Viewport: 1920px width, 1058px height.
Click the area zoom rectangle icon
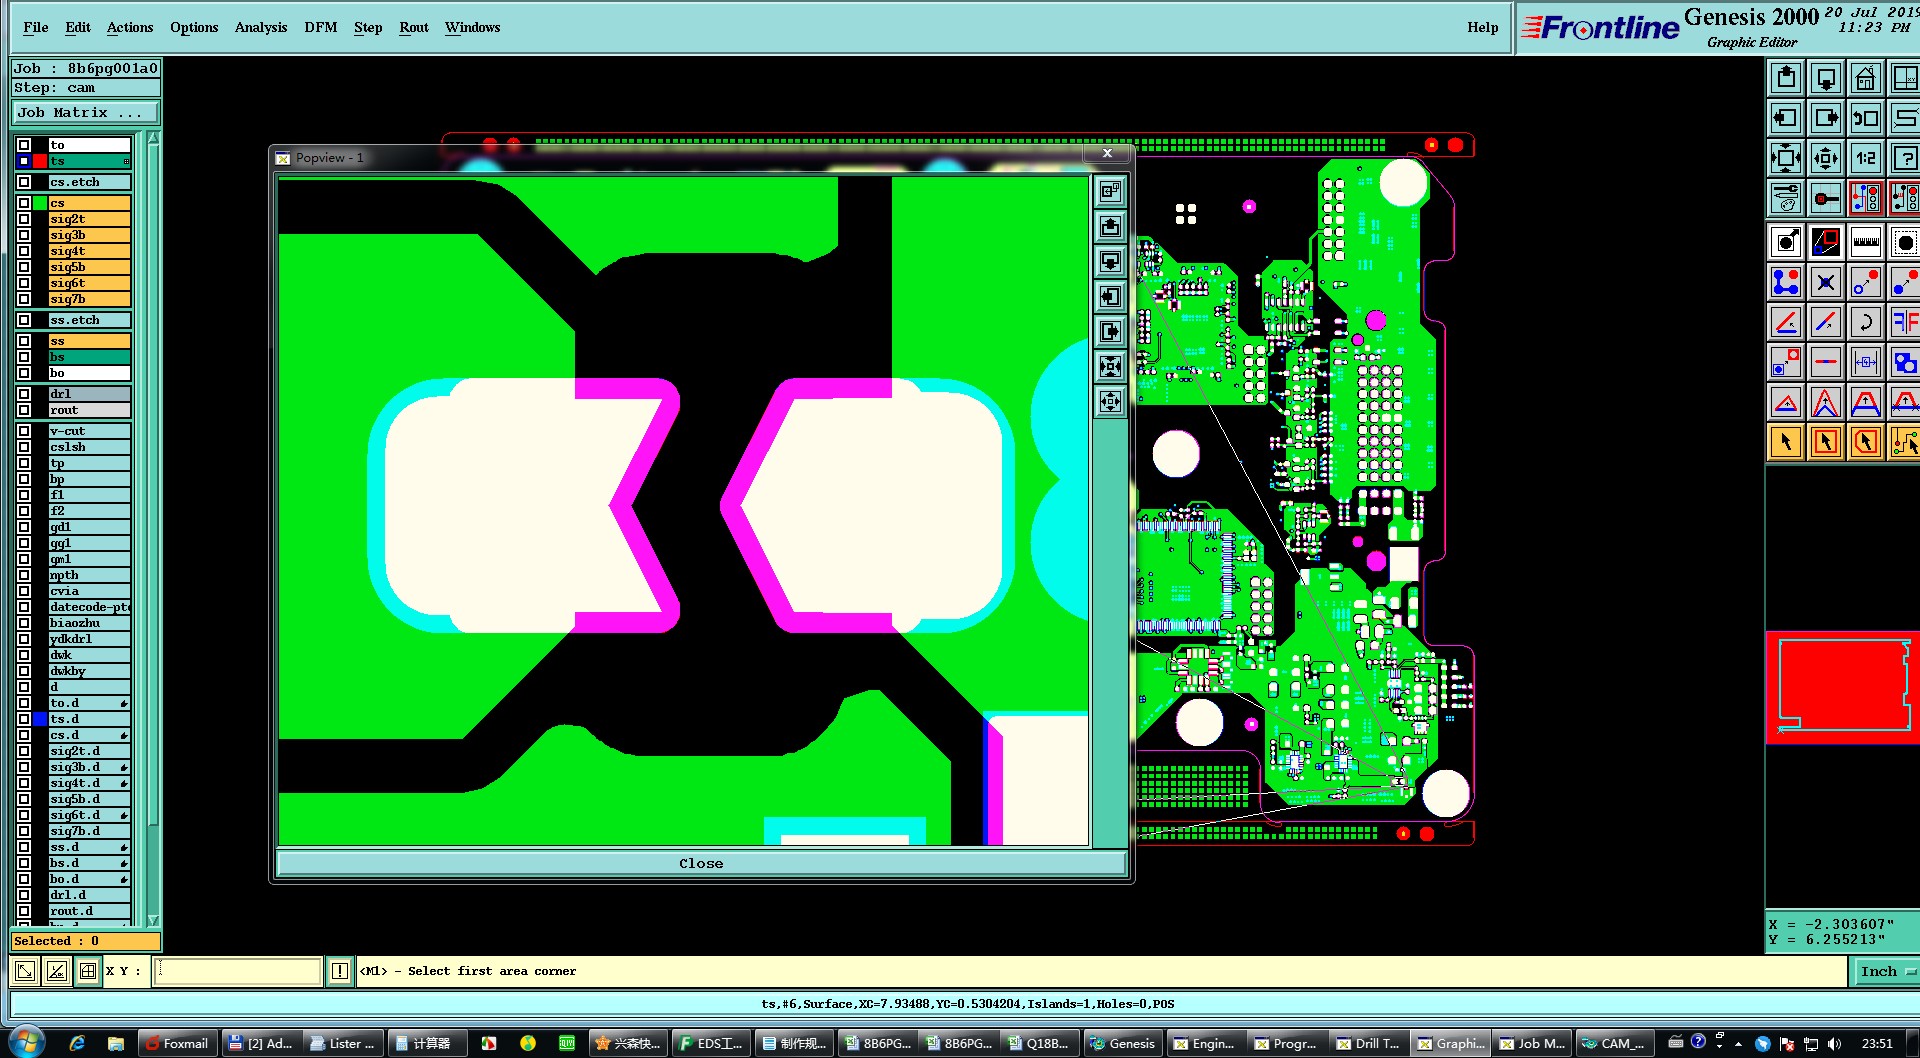1826,242
